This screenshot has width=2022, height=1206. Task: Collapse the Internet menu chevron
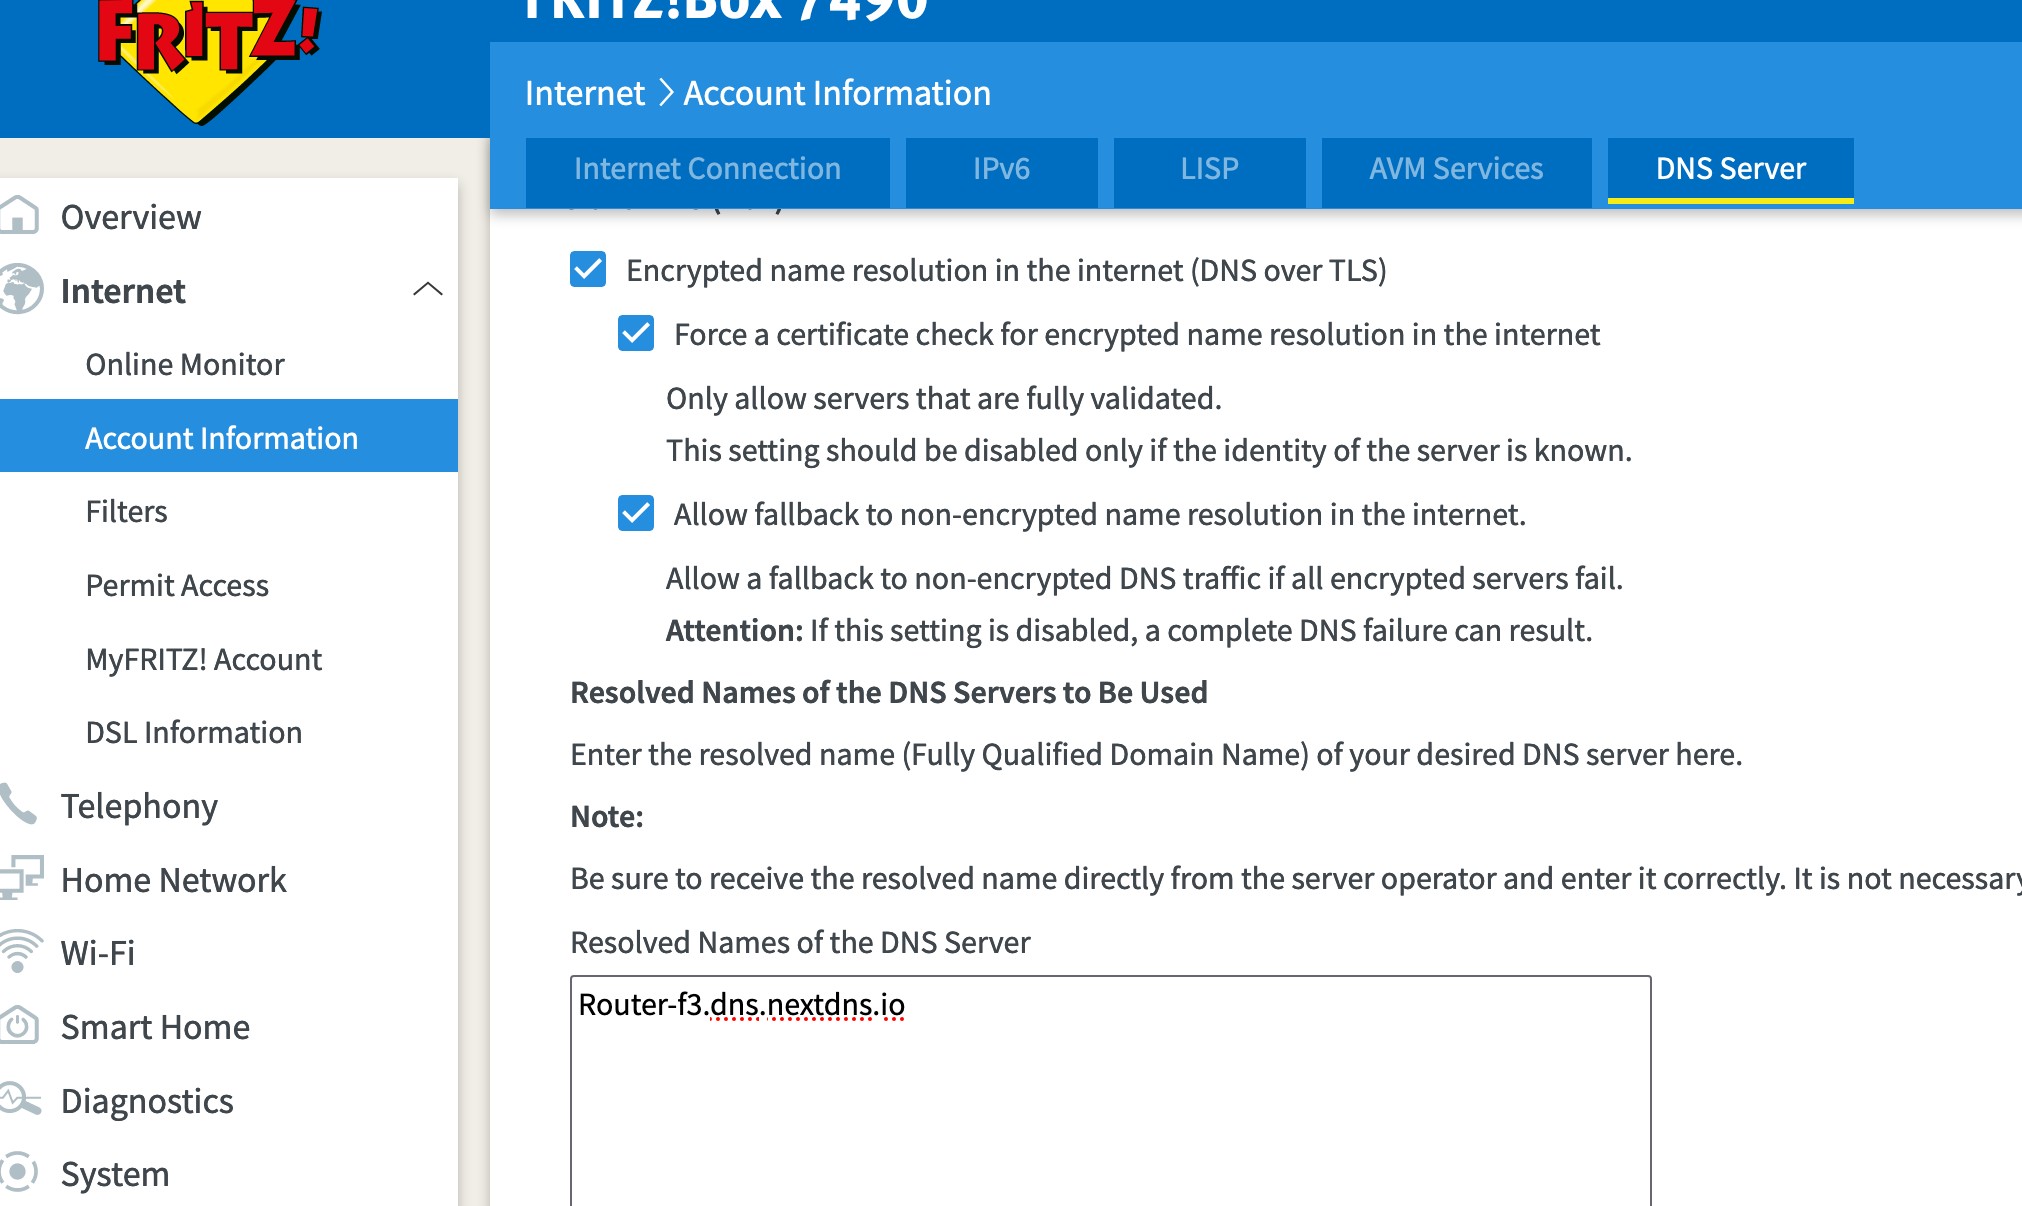(x=427, y=290)
